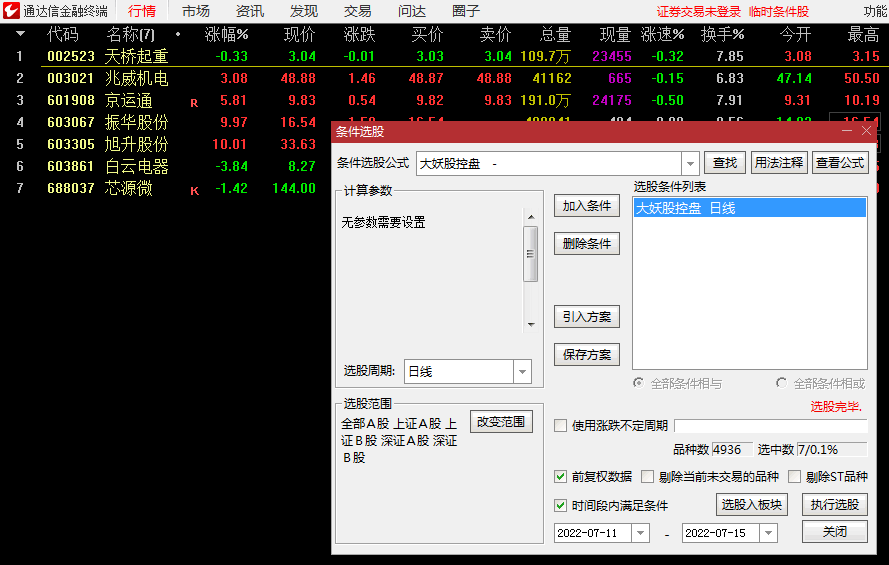This screenshot has width=889, height=565.
Task: Sort by 代码 column header
Action: [x=62, y=35]
